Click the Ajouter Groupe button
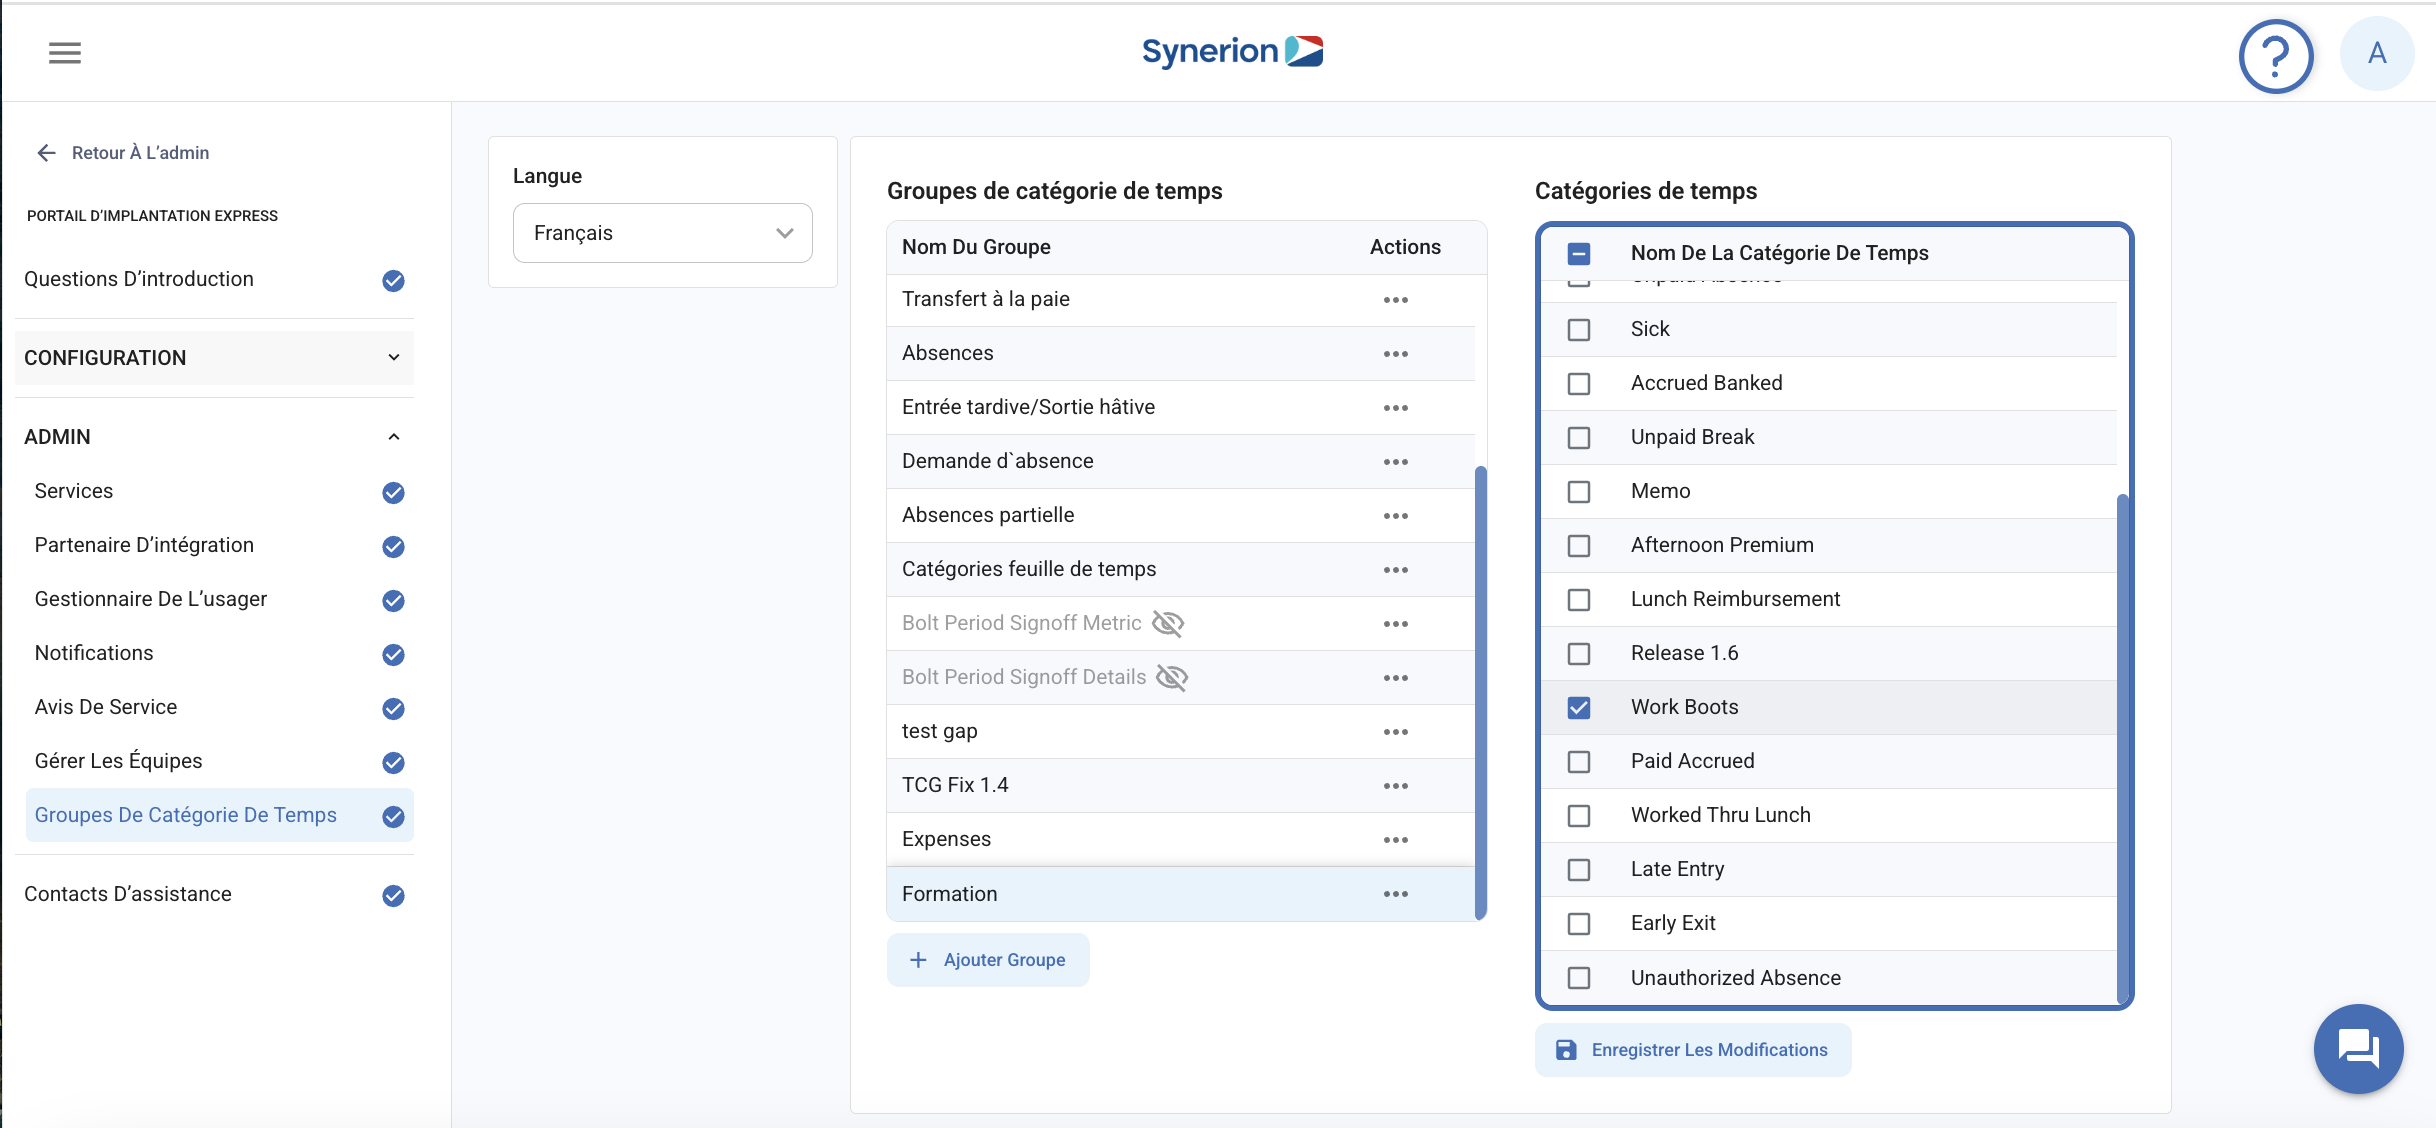This screenshot has height=1128, width=2436. coord(988,960)
